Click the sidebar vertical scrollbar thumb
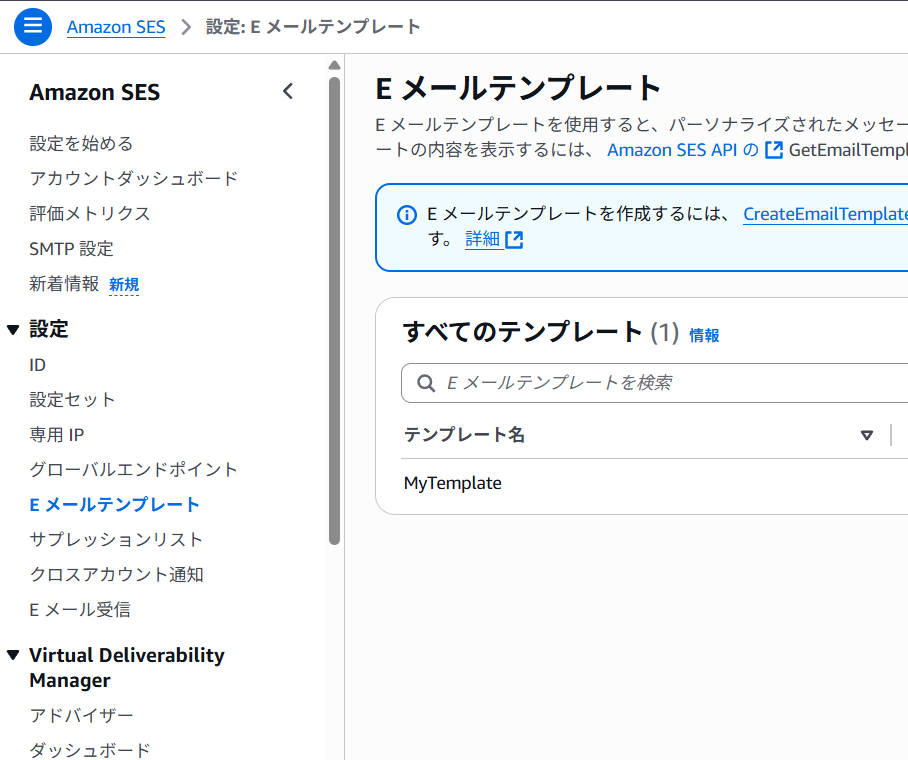The width and height of the screenshot is (908, 760). click(x=334, y=310)
